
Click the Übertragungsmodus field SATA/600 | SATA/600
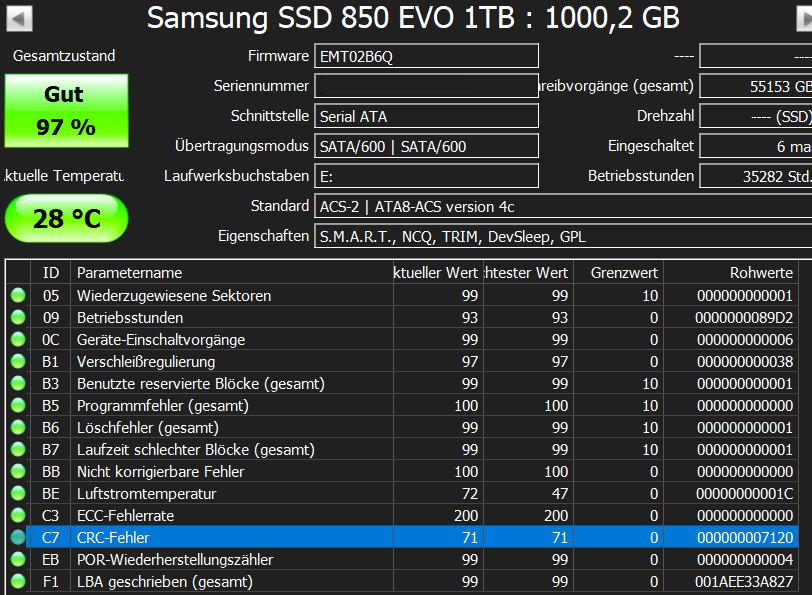pyautogui.click(x=426, y=146)
